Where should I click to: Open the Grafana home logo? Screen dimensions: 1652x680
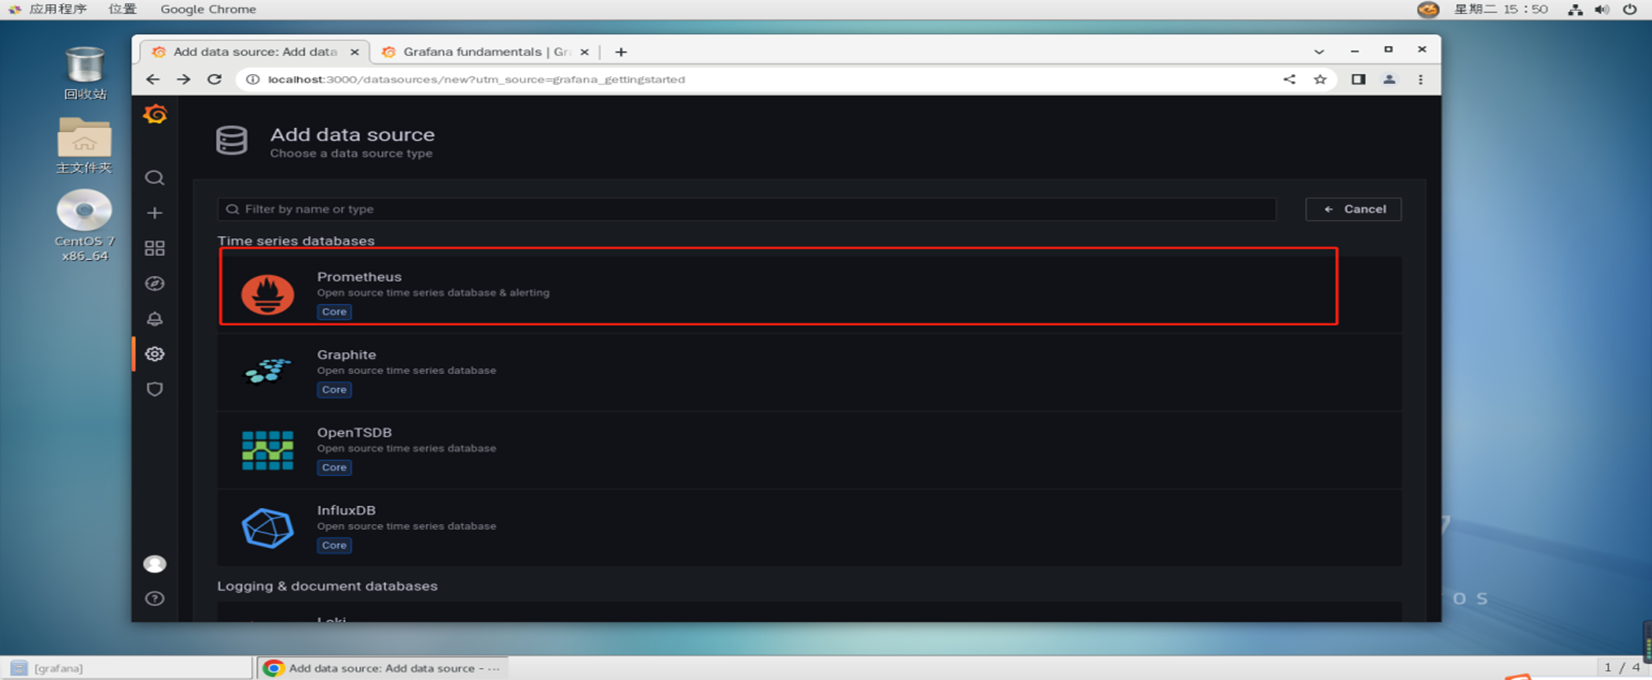[155, 114]
